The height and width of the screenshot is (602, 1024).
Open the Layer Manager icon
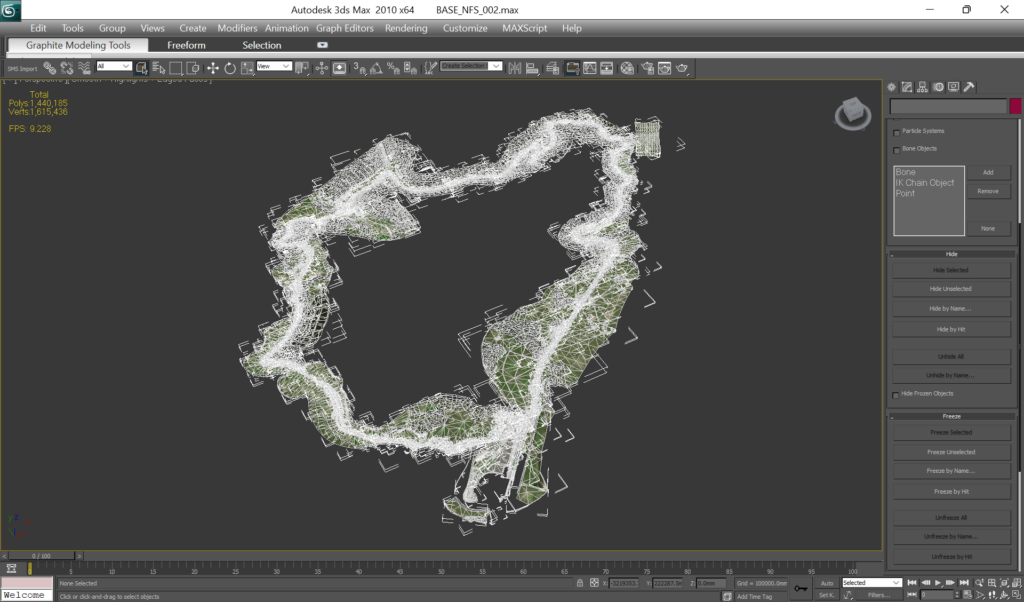coord(552,68)
